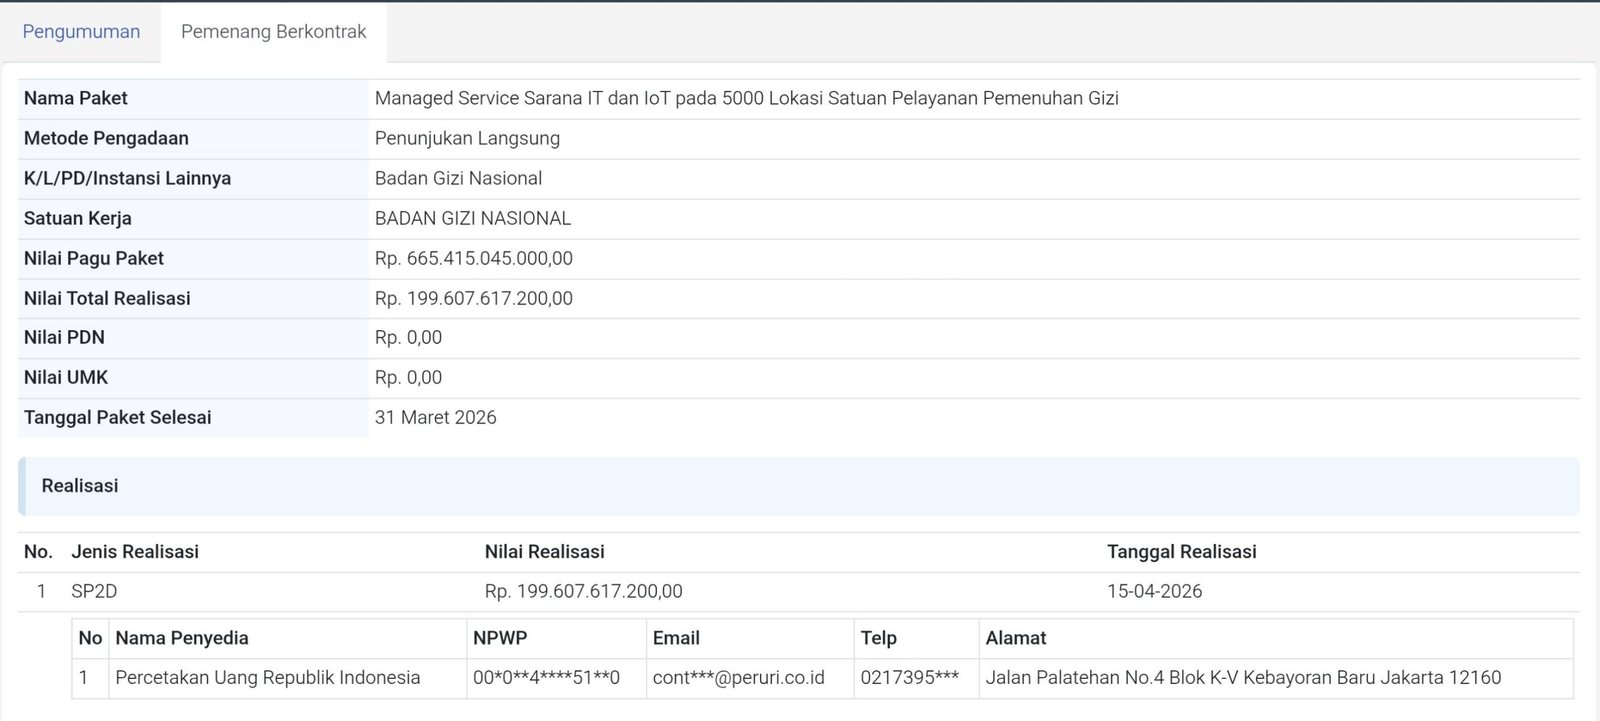Click the Badan Gizi Nasional K/L/PD value

tap(458, 178)
